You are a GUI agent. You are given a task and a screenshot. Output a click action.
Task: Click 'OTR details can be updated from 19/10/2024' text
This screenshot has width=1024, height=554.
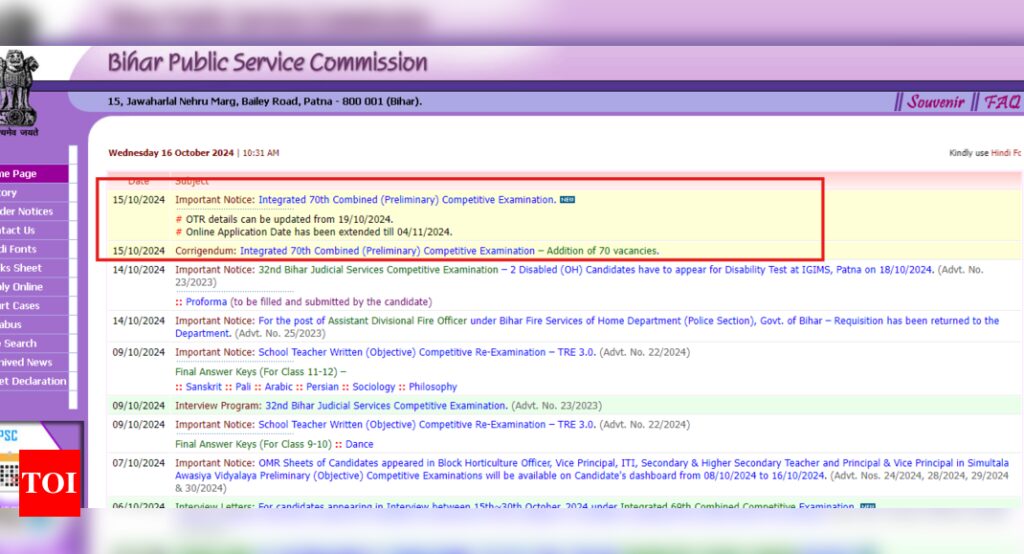289,220
